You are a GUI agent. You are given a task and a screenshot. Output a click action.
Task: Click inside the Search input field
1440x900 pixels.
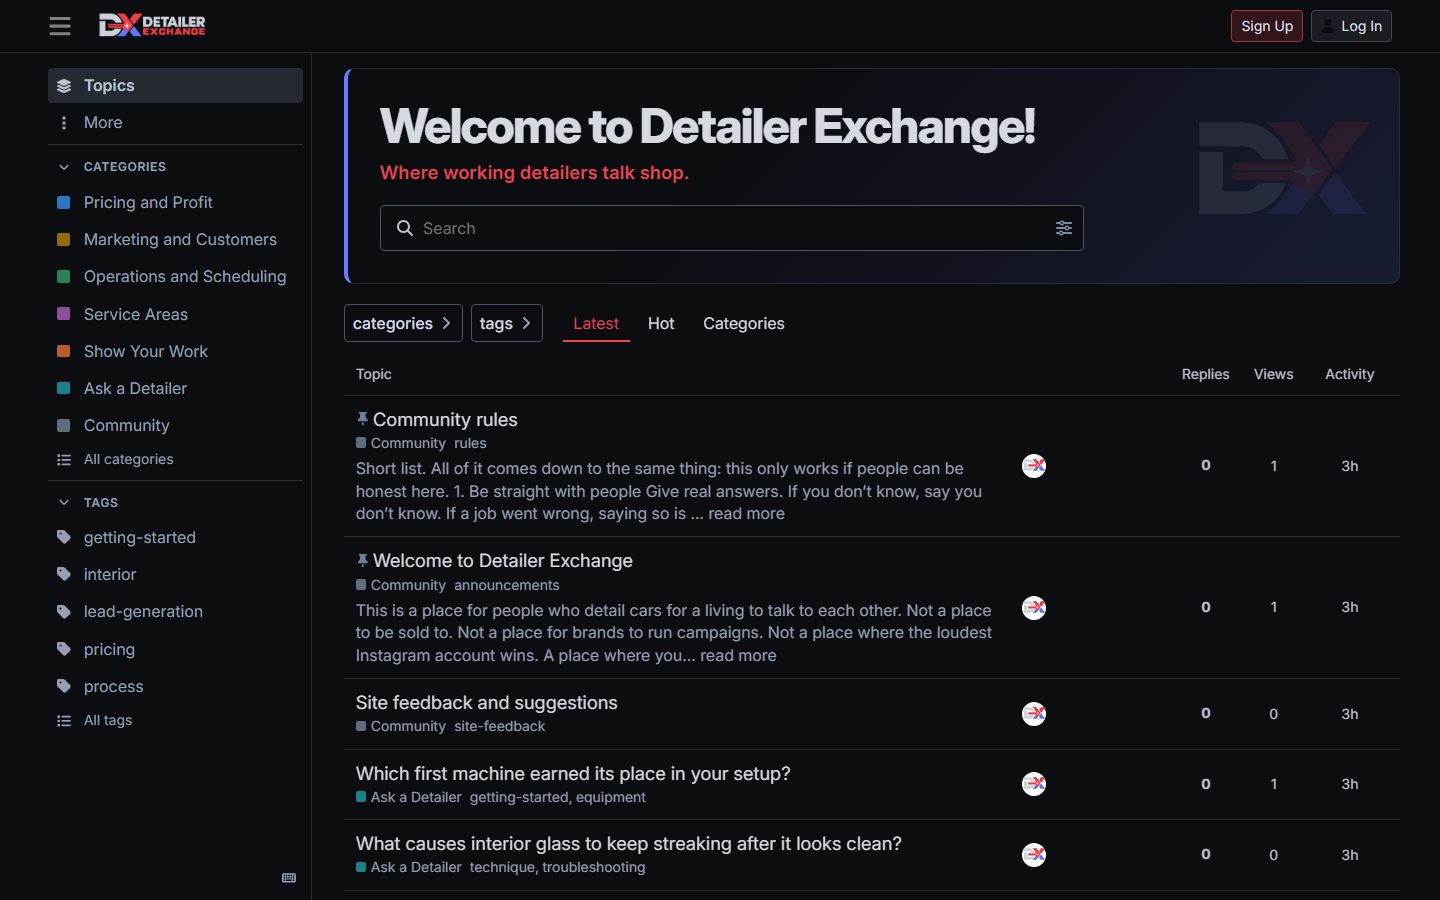pyautogui.click(x=732, y=228)
